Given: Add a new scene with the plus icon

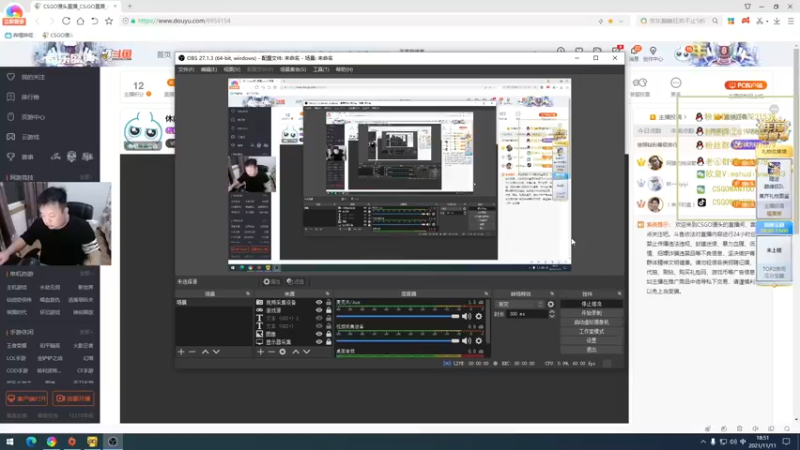Looking at the screenshot, I should pos(181,352).
